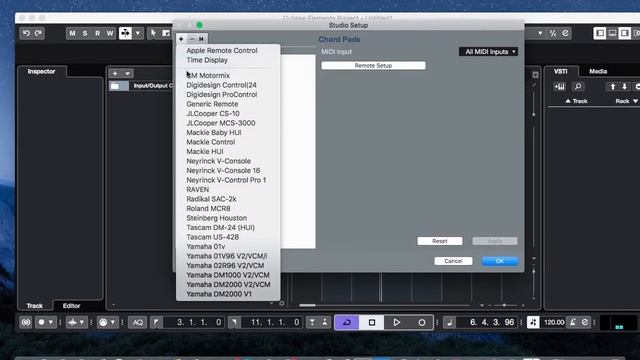The image size is (640, 360).
Task: Click the plus Add Track button
Action: coord(115,73)
